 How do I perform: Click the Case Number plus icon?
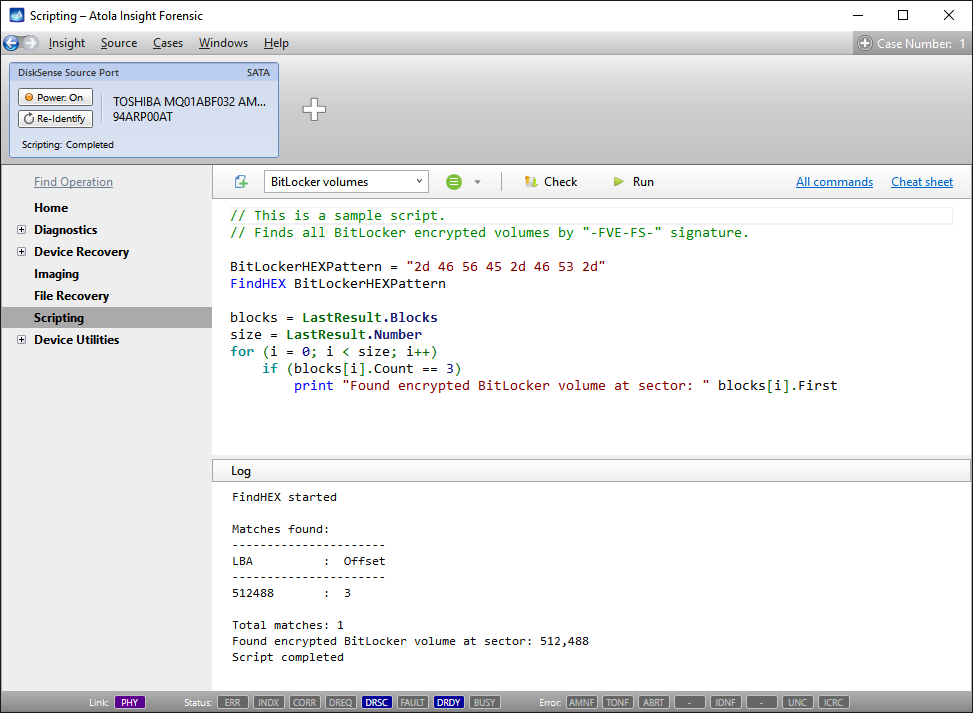click(x=864, y=43)
